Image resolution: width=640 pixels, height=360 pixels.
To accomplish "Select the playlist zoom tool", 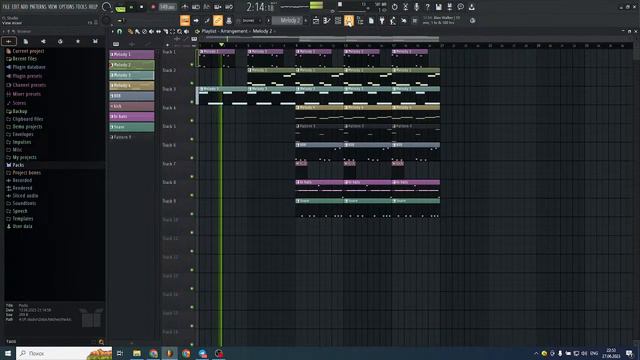I will click(180, 31).
